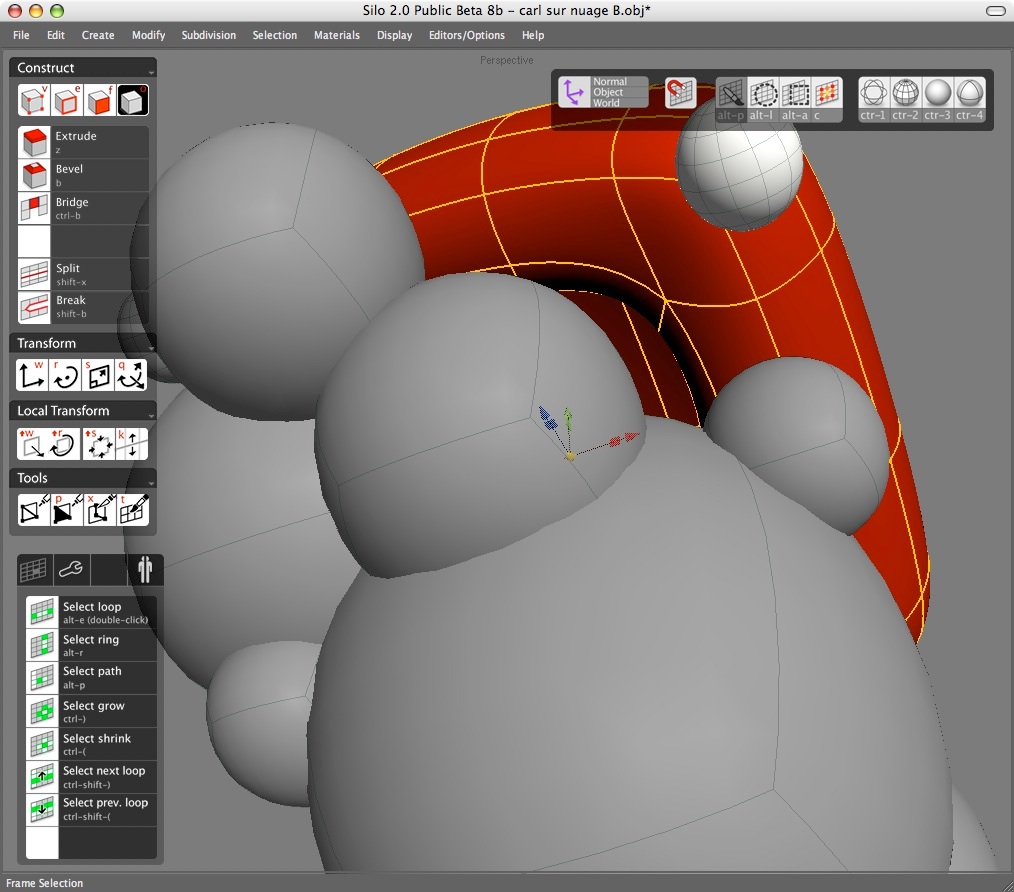This screenshot has height=892, width=1014.
Task: Set manipulator orientation to World
Action: 606,103
